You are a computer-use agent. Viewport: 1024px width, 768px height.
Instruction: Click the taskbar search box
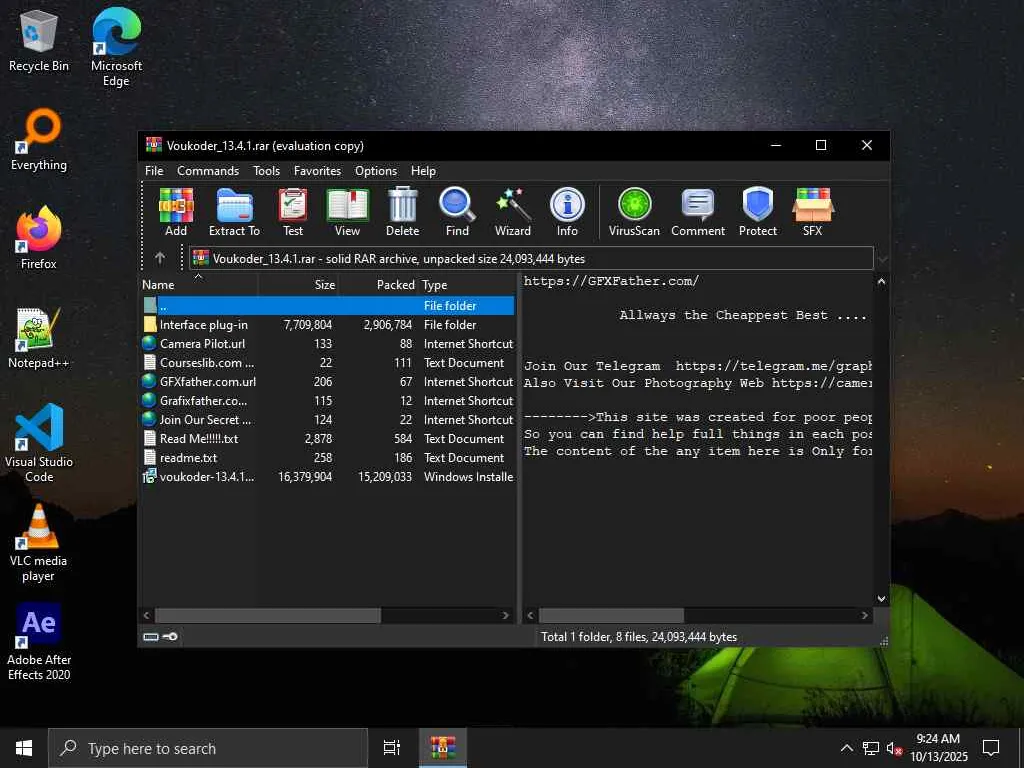[x=208, y=748]
